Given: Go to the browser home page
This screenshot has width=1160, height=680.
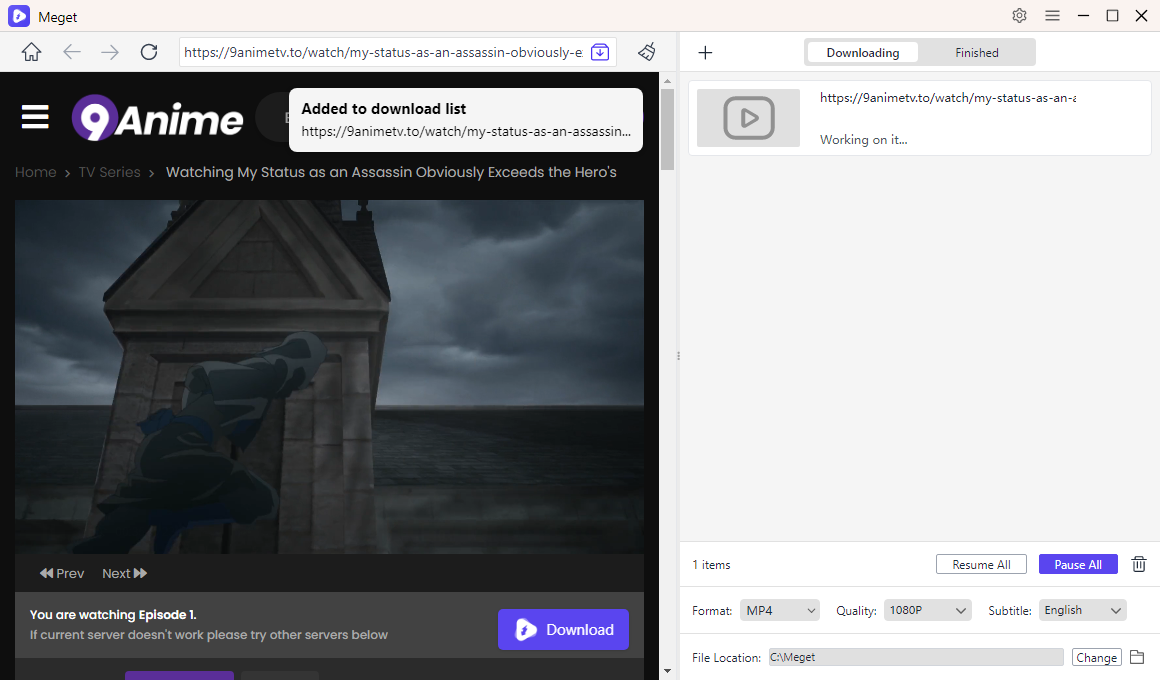Looking at the screenshot, I should coord(32,52).
